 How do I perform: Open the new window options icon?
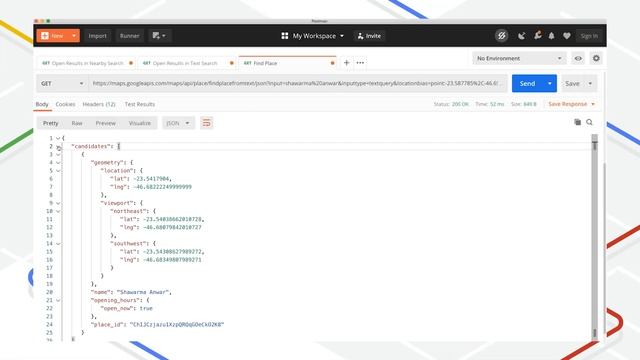pyautogui.click(x=159, y=36)
